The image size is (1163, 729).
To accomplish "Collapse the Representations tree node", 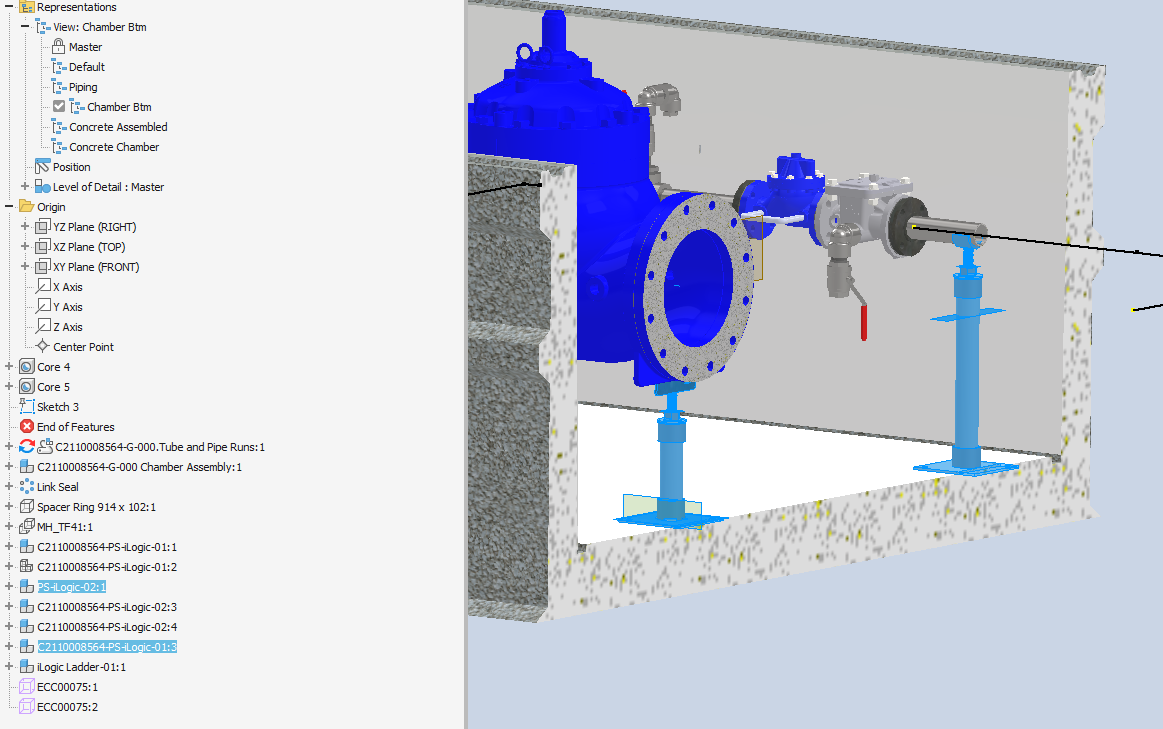I will pyautogui.click(x=7, y=6).
